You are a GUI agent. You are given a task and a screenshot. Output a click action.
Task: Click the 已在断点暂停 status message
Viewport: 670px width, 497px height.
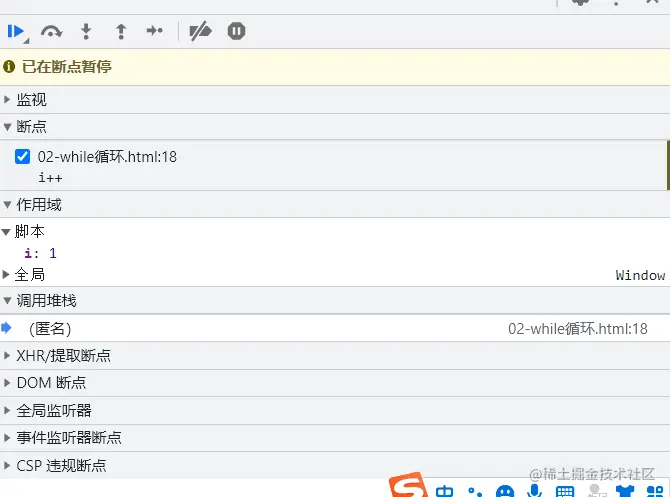point(67,67)
